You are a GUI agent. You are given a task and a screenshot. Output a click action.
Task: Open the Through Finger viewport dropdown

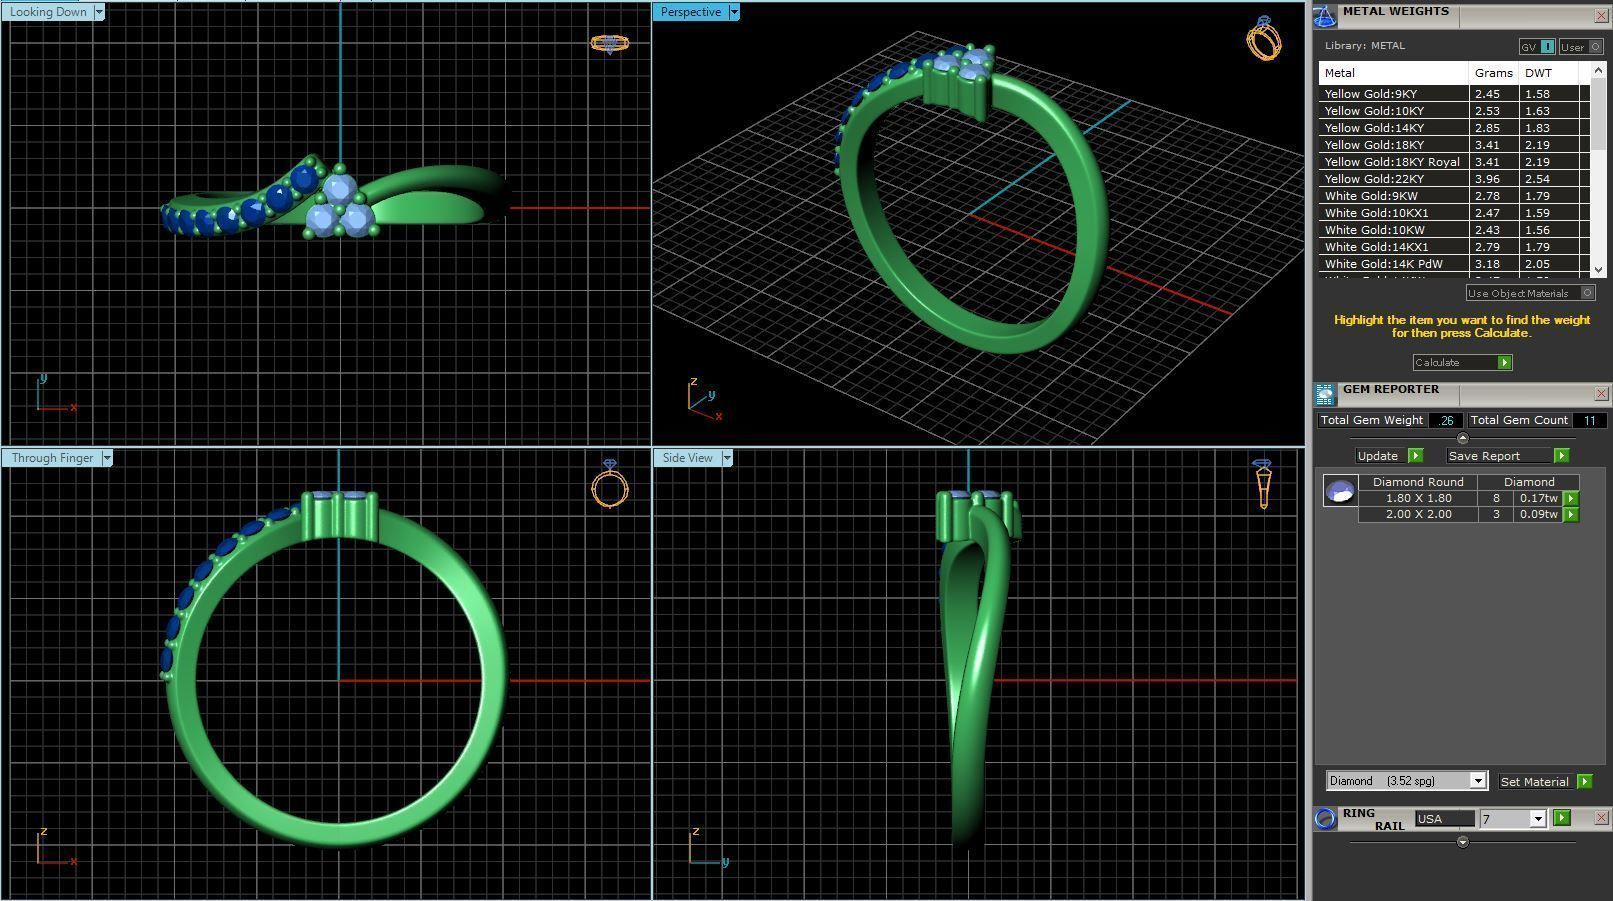click(x=107, y=458)
